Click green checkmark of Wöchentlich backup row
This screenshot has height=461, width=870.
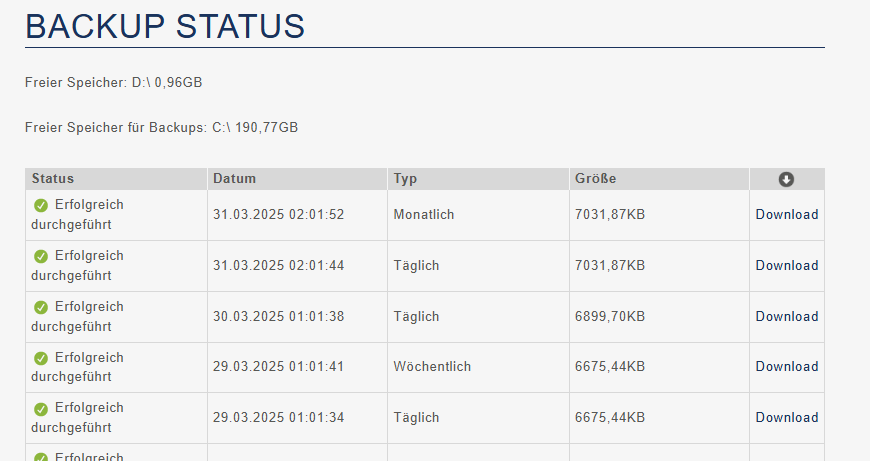(x=41, y=358)
